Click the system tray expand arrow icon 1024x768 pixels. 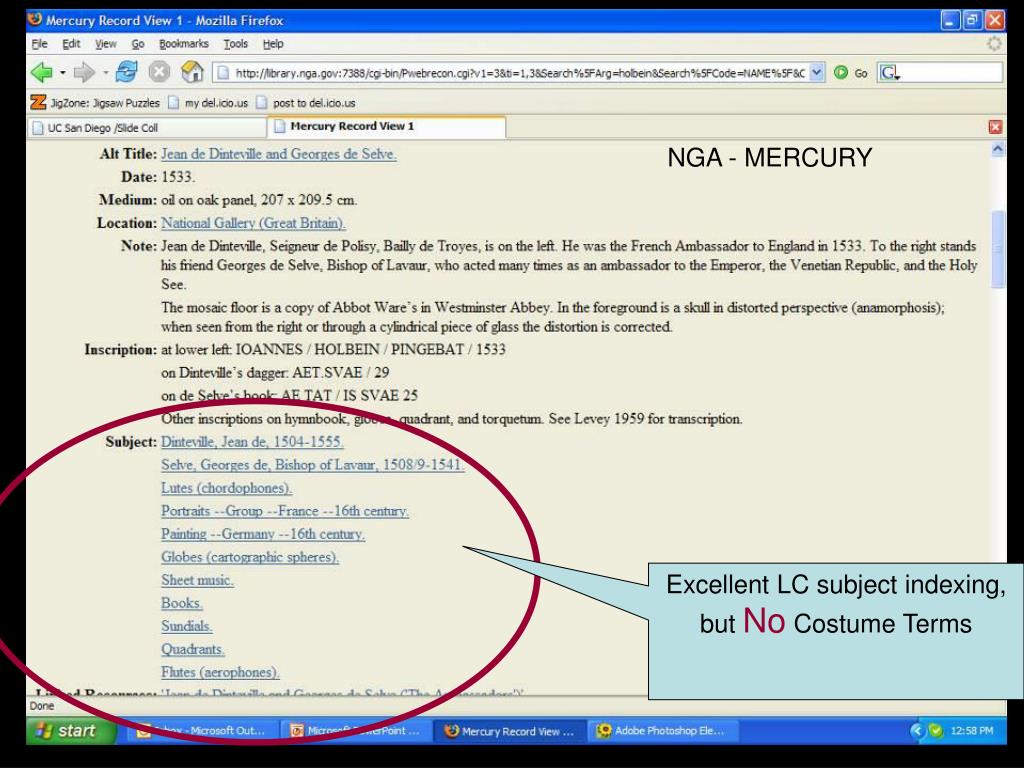pyautogui.click(x=918, y=731)
